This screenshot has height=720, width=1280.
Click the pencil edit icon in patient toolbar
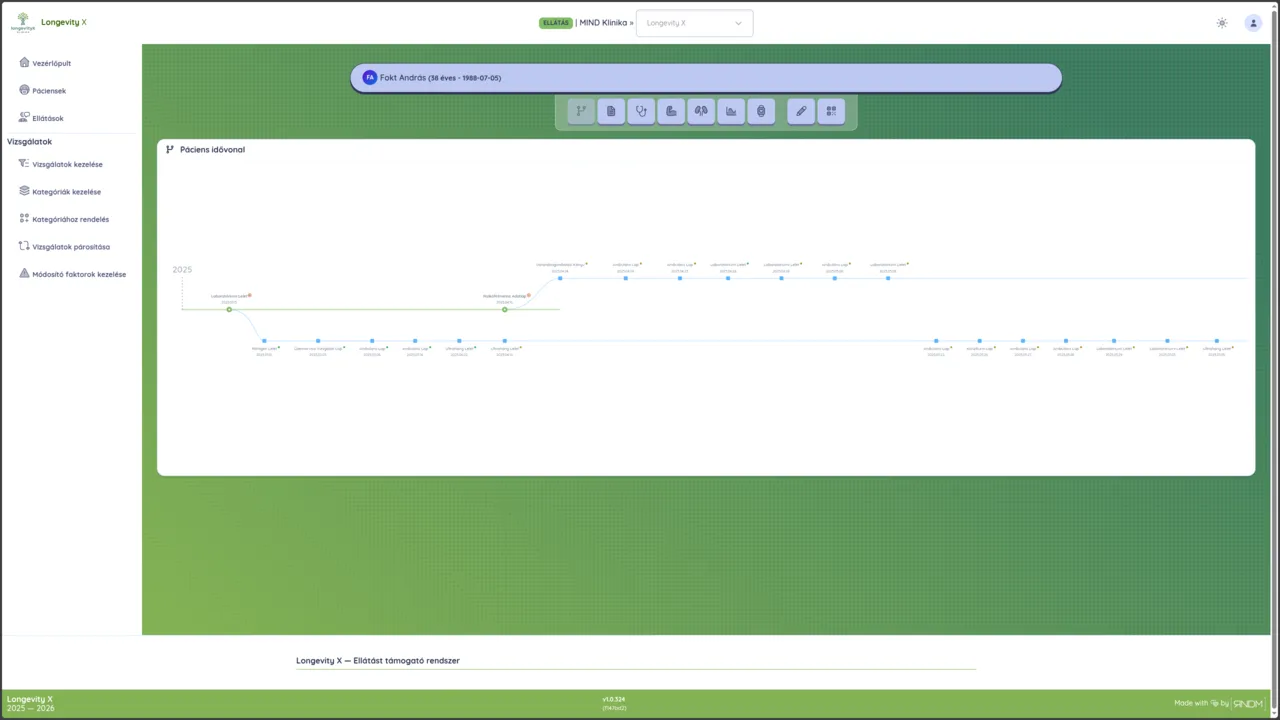click(x=801, y=111)
